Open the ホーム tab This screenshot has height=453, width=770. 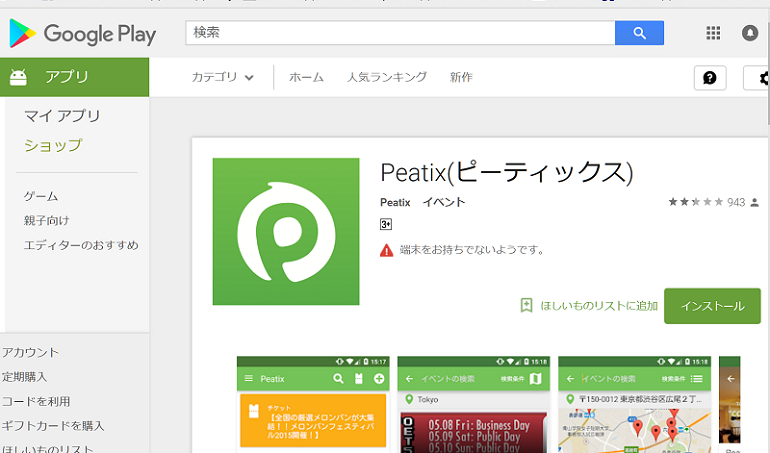tap(306, 77)
